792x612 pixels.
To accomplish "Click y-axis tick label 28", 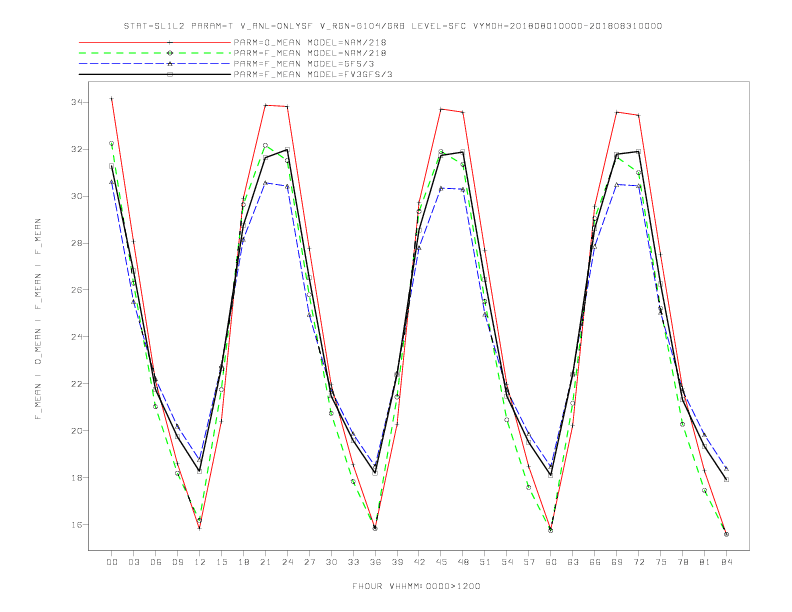I will click(77, 243).
